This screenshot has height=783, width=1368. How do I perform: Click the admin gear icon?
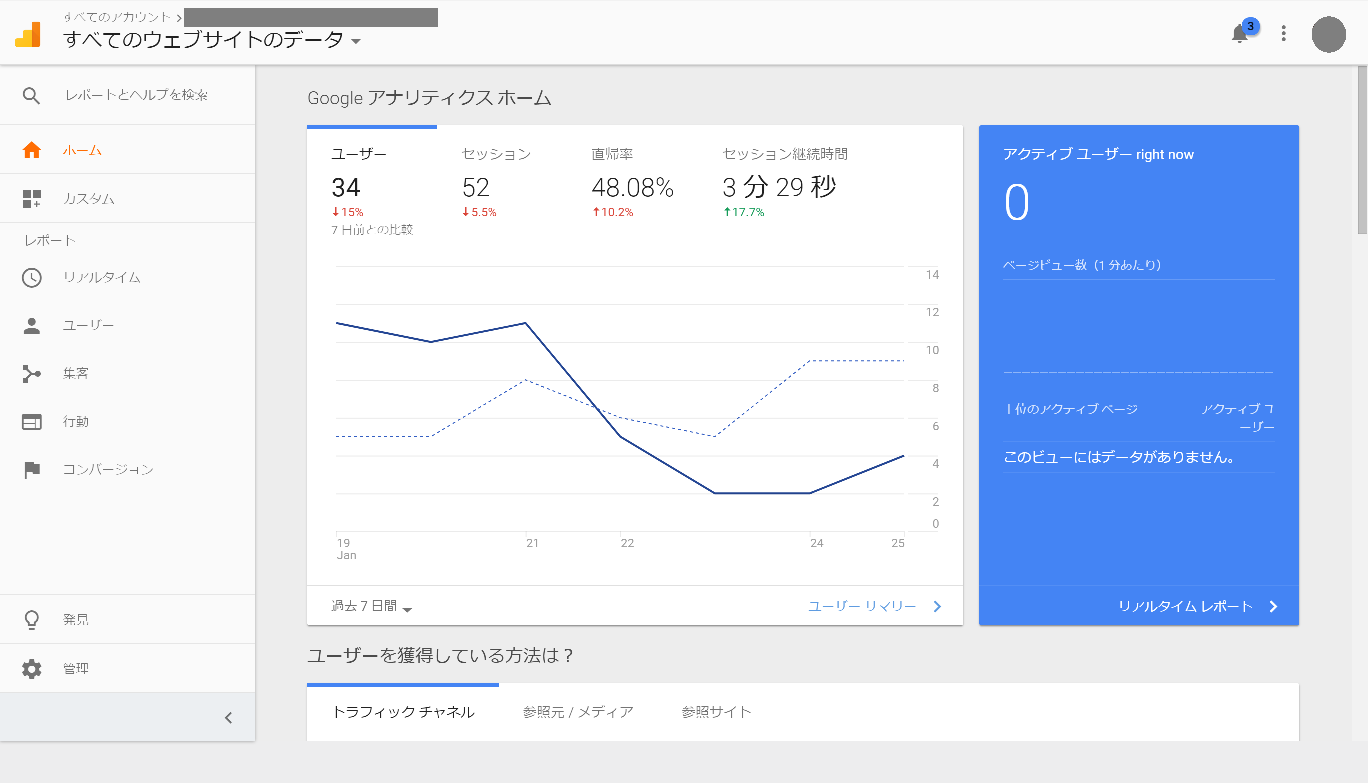[32, 669]
